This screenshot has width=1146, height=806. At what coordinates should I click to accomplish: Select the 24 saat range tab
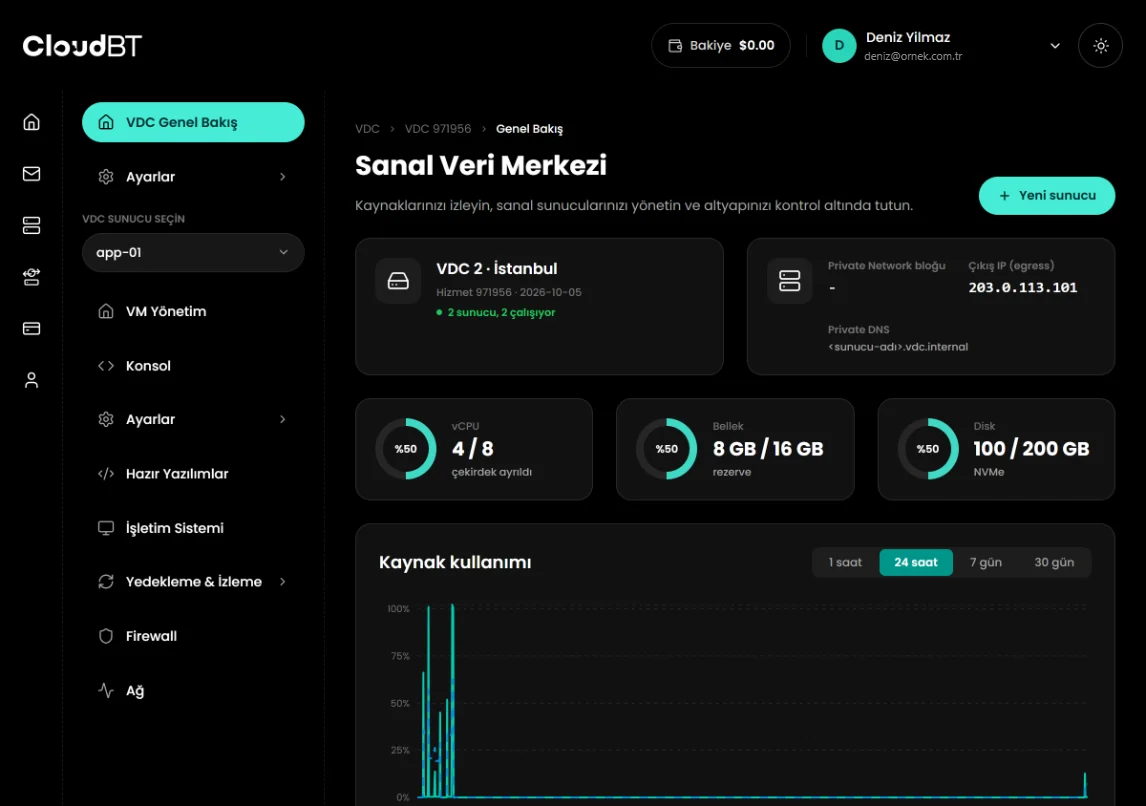click(x=916, y=563)
